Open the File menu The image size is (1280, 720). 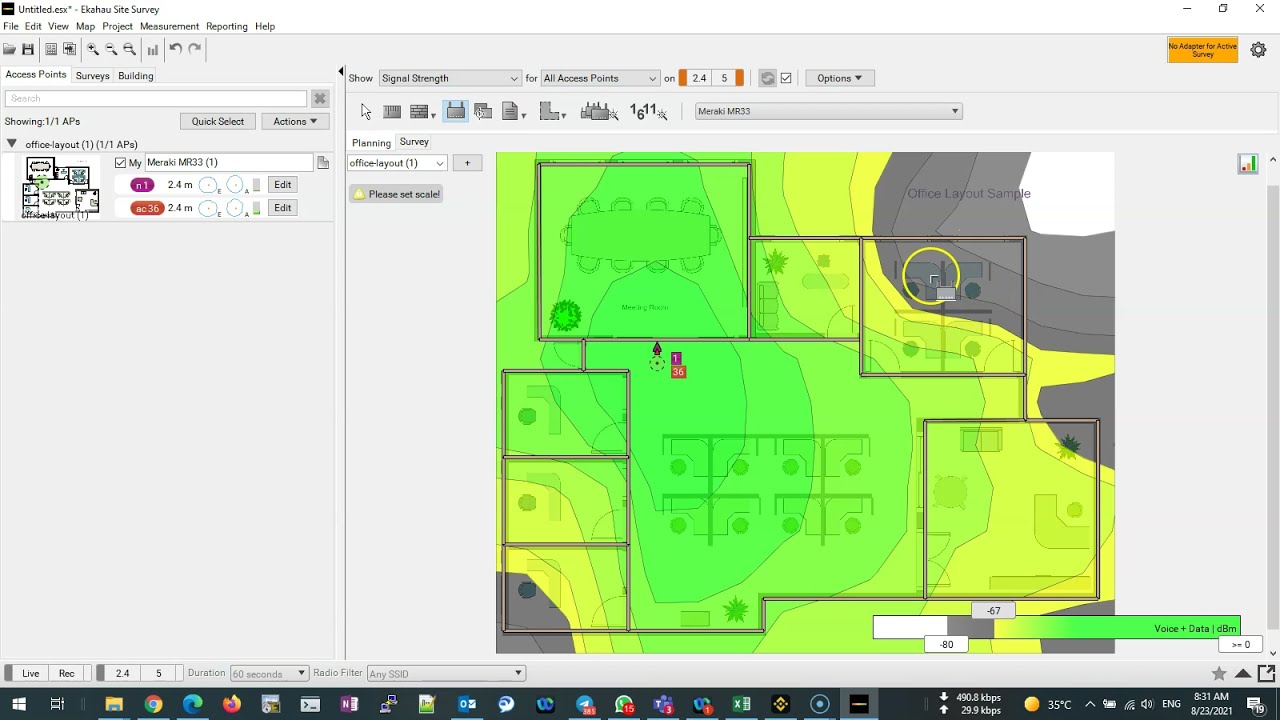click(x=11, y=26)
